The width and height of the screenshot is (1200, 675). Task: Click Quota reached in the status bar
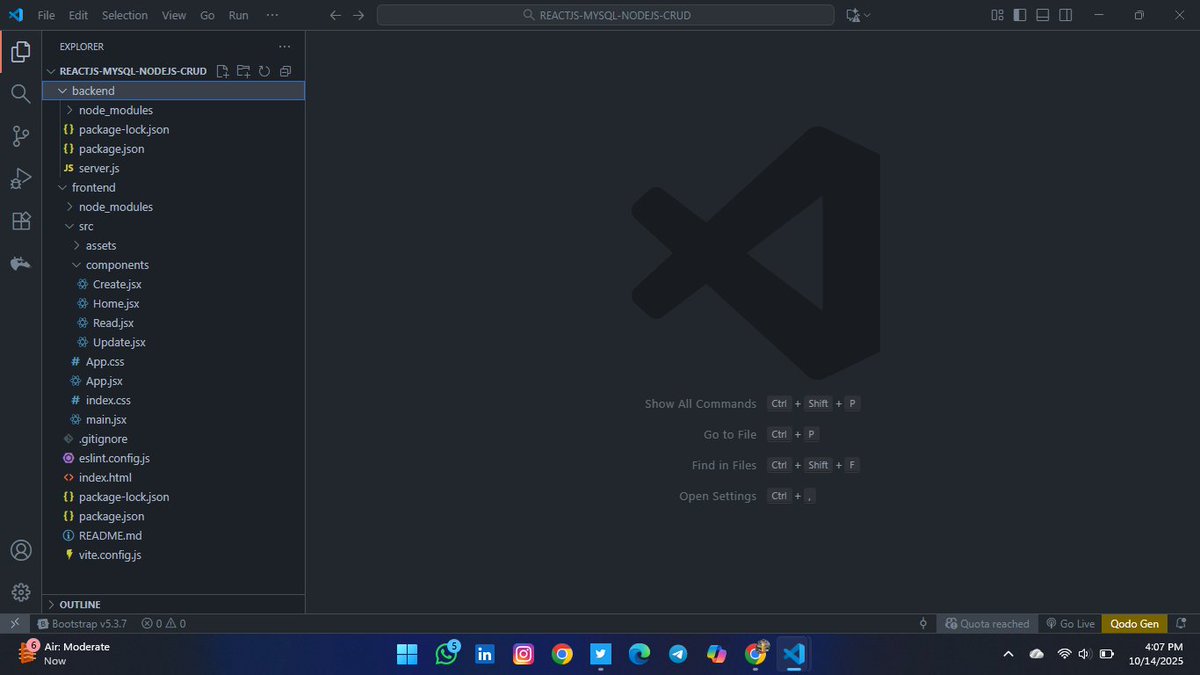(987, 623)
